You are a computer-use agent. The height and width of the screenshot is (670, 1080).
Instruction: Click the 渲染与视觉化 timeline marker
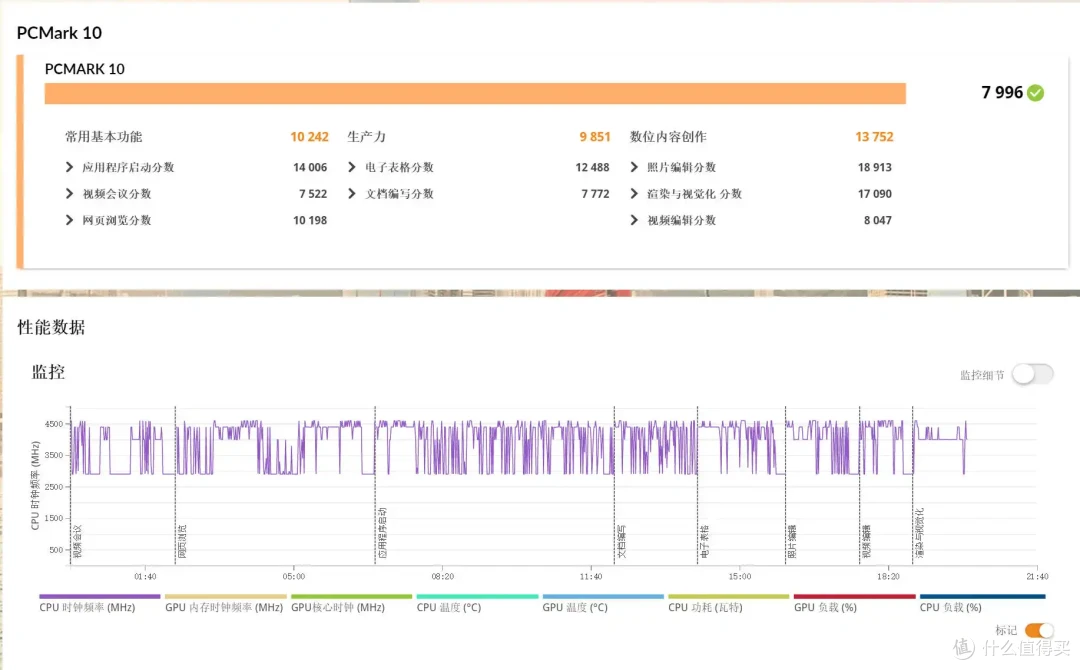(920, 533)
